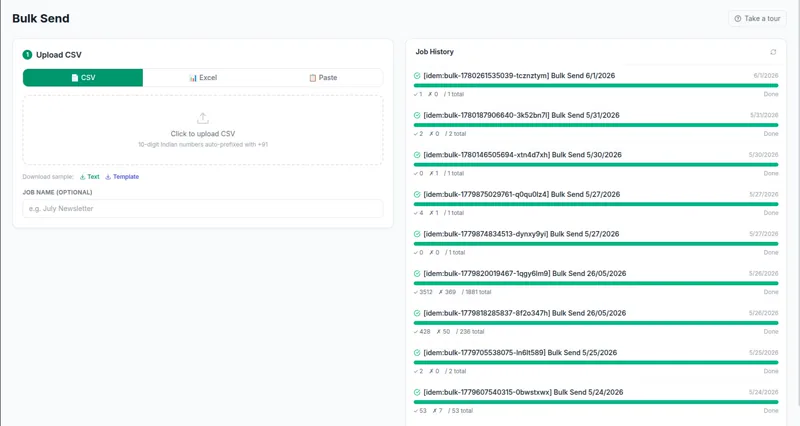Click status check icon of job bulk-1779607540315
This screenshot has width=800, height=426.
click(x=417, y=392)
